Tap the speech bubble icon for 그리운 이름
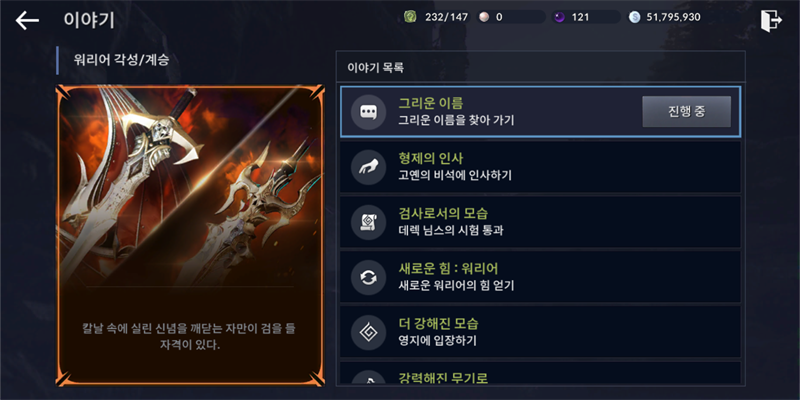 pos(368,112)
